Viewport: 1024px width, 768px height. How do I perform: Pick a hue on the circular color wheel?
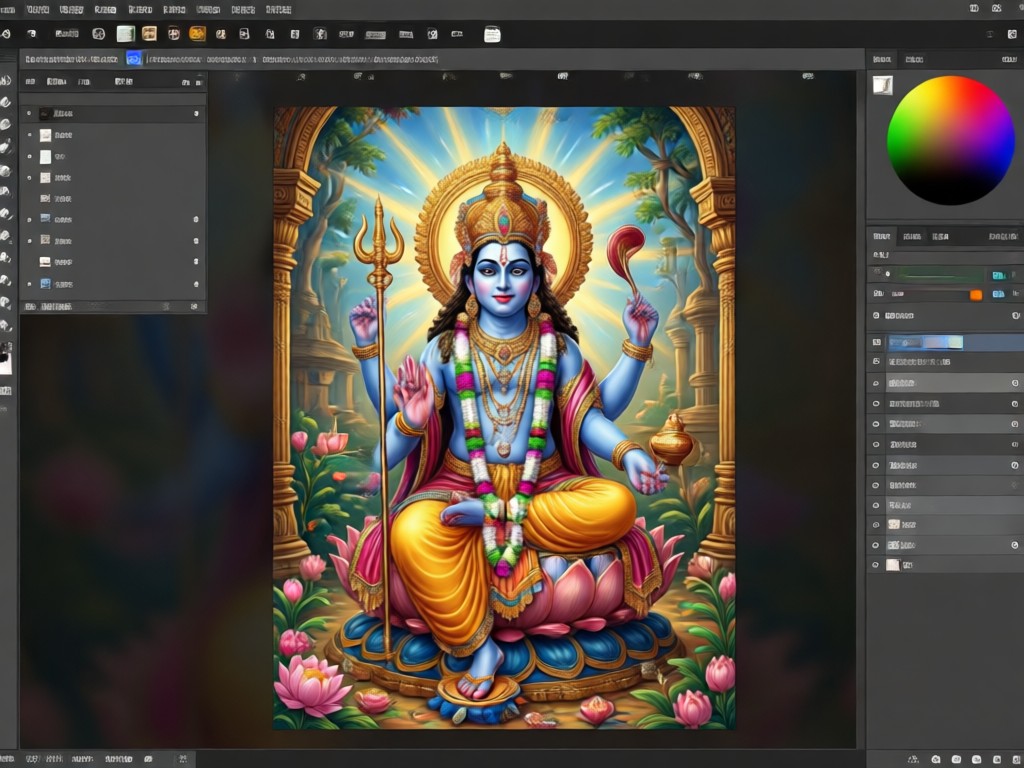click(x=951, y=140)
